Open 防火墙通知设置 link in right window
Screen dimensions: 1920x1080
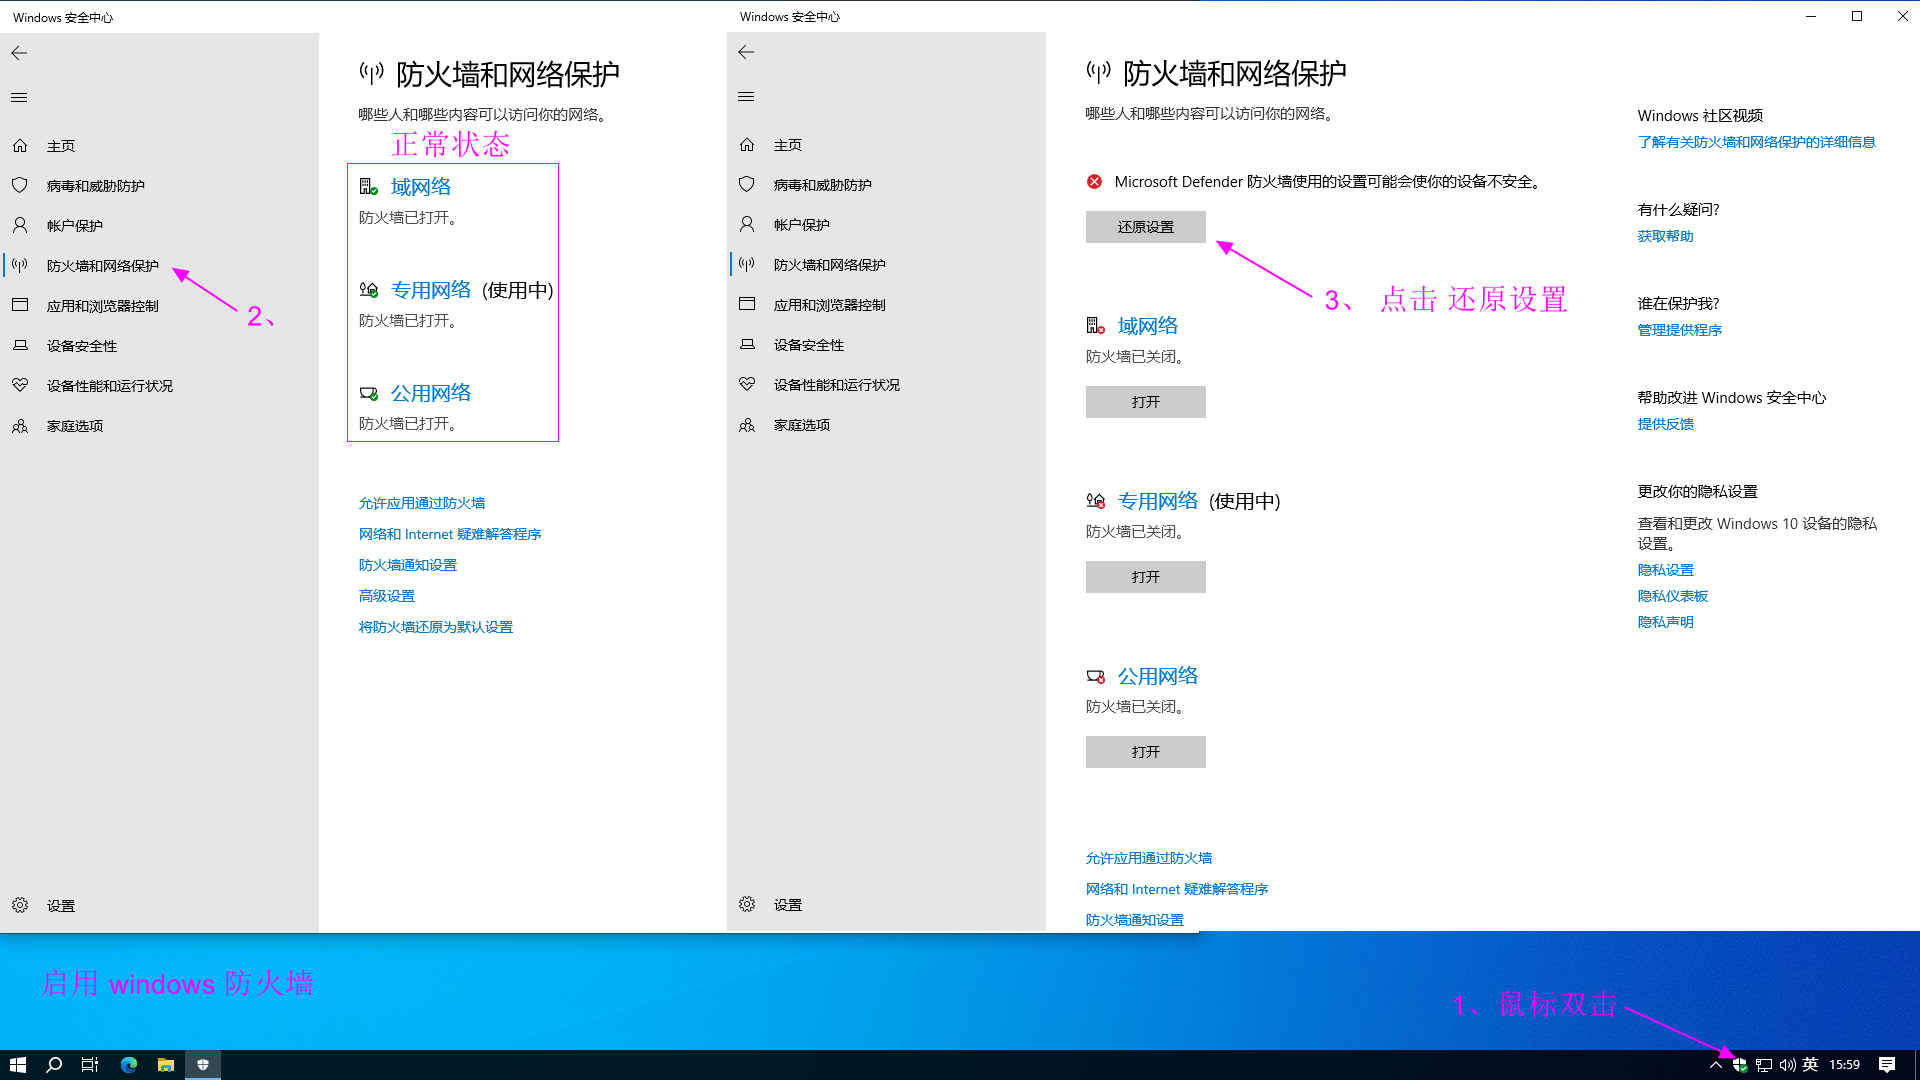pyautogui.click(x=1135, y=920)
